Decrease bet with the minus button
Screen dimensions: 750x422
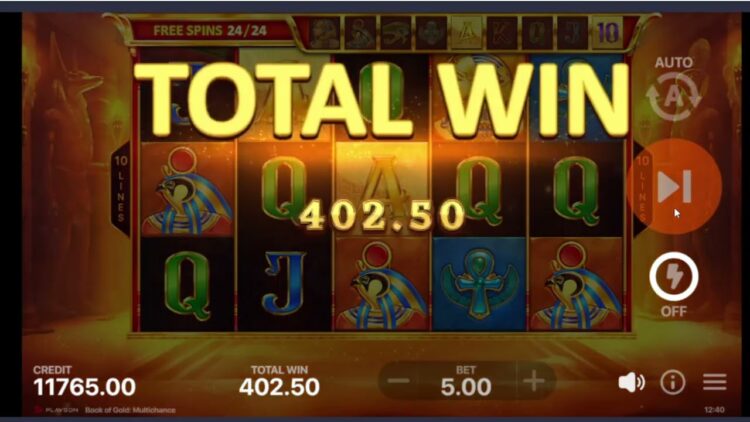pyautogui.click(x=398, y=381)
